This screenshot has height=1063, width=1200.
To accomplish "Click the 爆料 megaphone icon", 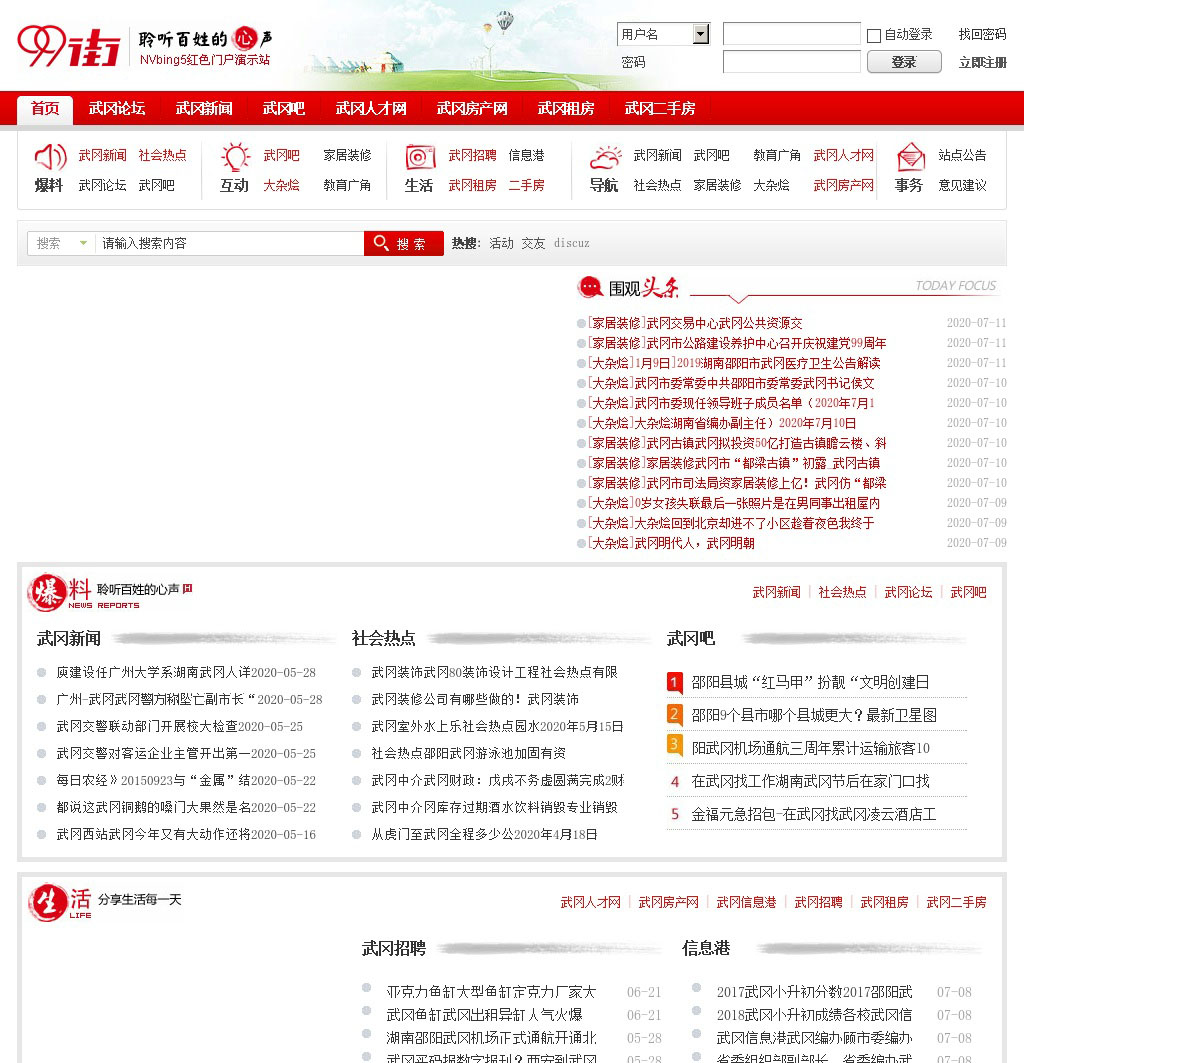I will 50,157.
